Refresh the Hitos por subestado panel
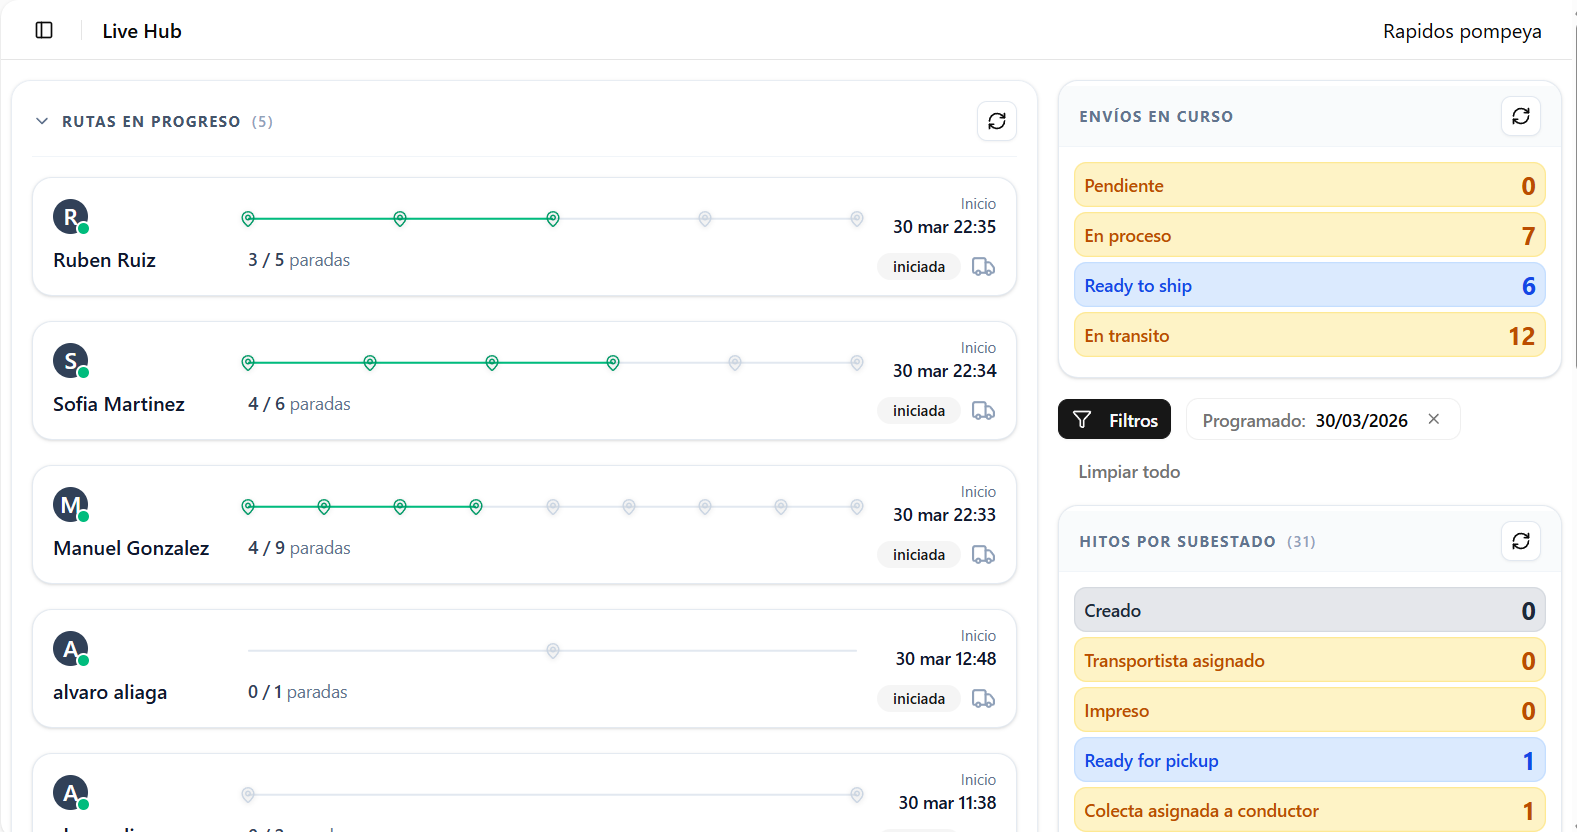Screen dimensions: 1577x832 coord(1520,541)
